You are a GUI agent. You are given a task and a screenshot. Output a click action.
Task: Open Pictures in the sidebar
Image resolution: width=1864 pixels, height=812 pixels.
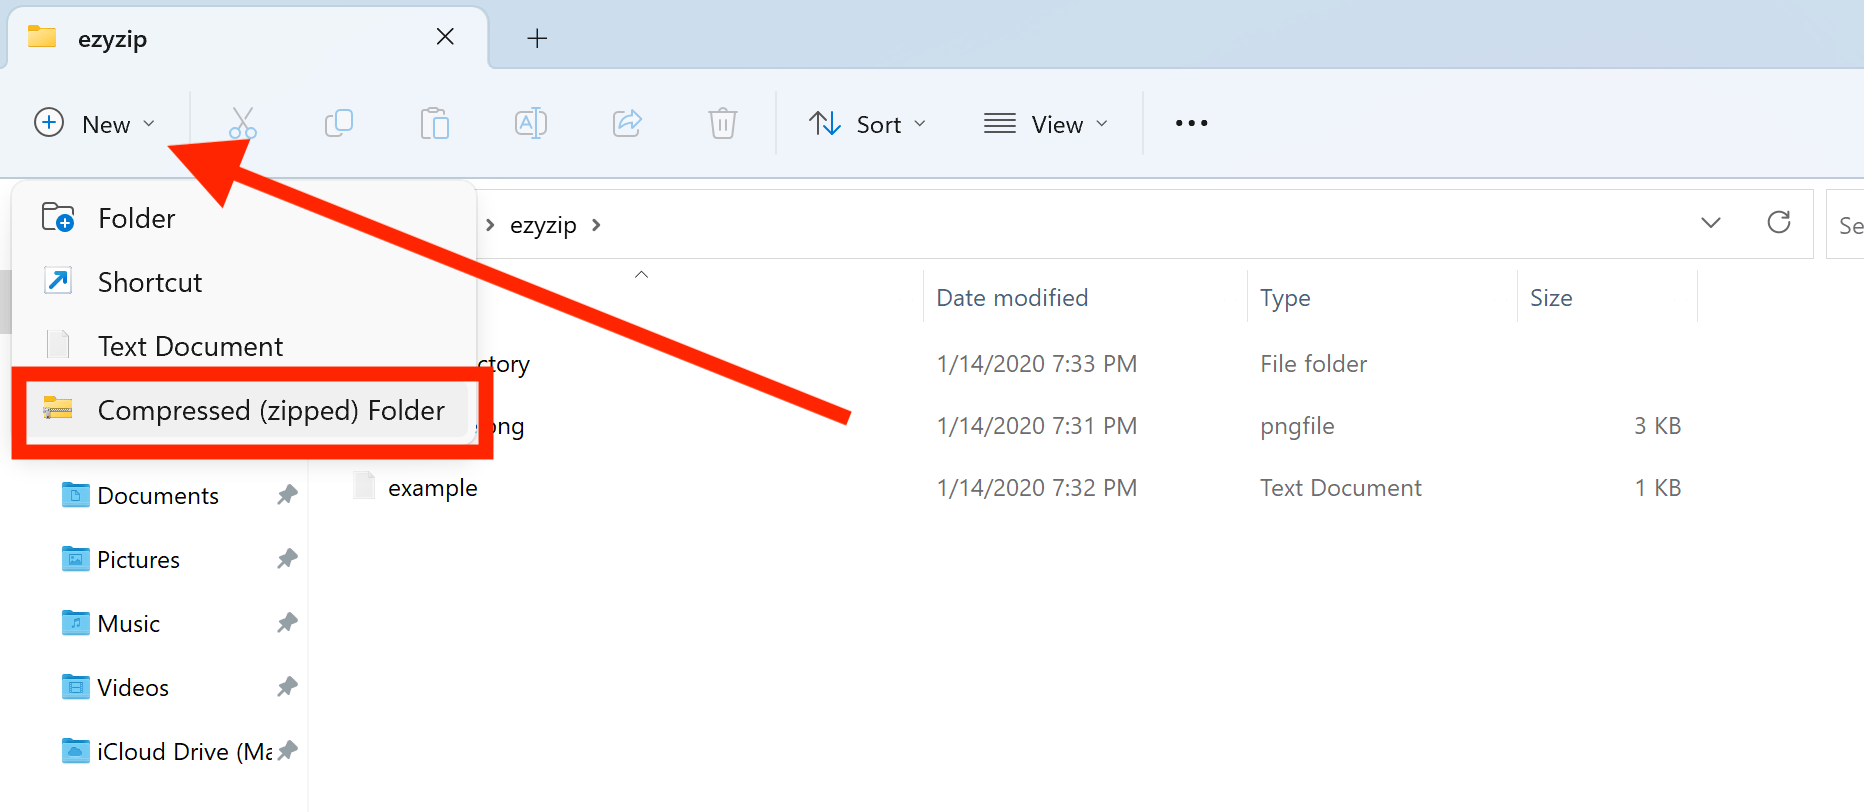click(139, 560)
